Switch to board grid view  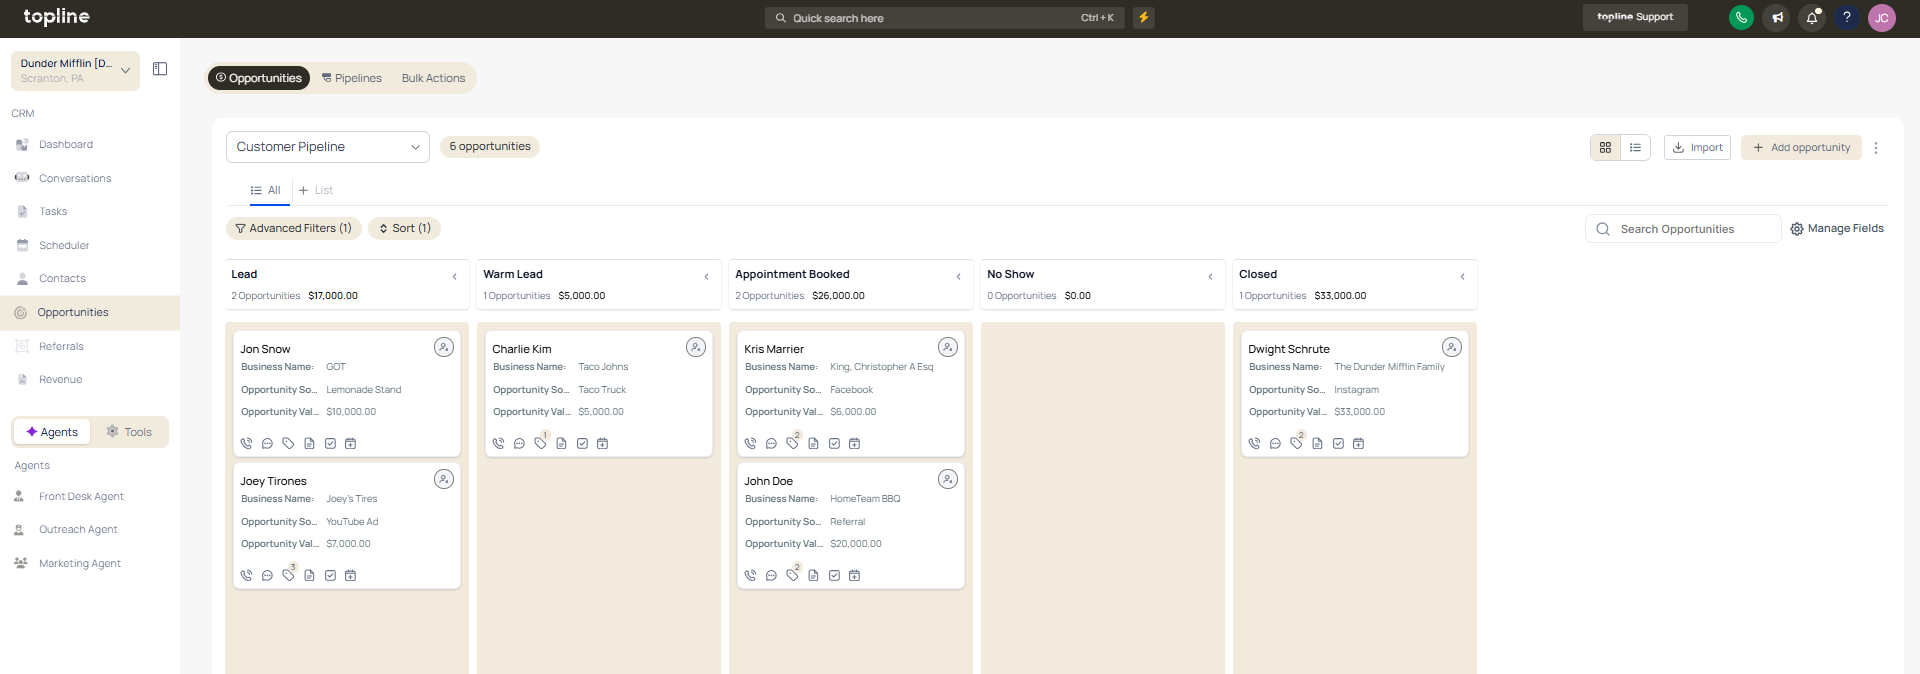(x=1605, y=147)
